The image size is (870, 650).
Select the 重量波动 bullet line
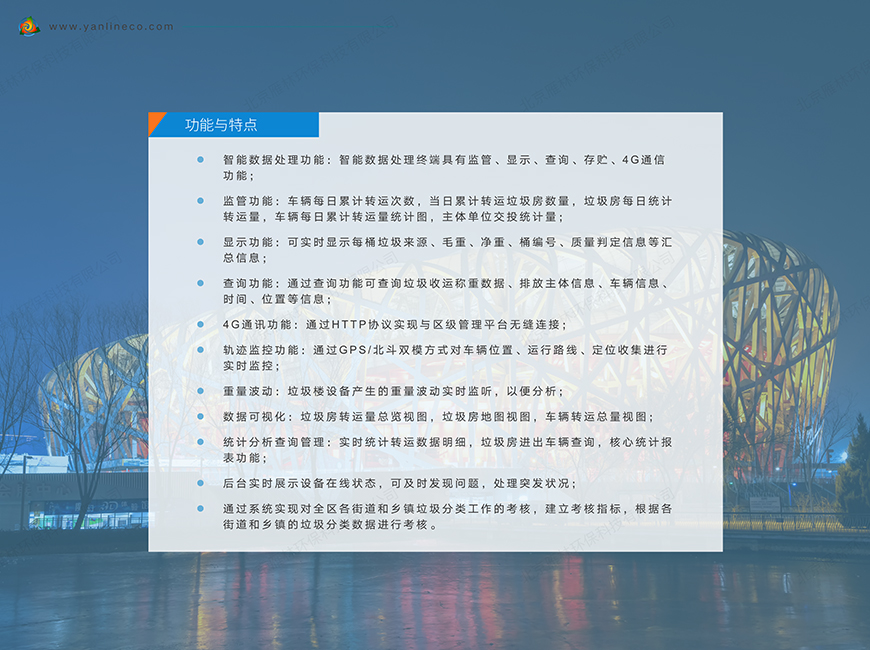(x=393, y=391)
